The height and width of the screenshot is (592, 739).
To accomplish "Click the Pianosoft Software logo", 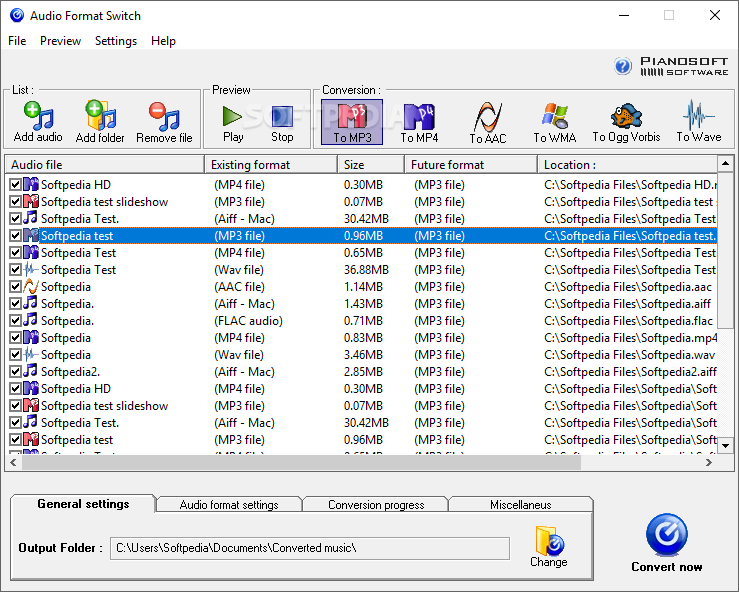I will (x=684, y=66).
